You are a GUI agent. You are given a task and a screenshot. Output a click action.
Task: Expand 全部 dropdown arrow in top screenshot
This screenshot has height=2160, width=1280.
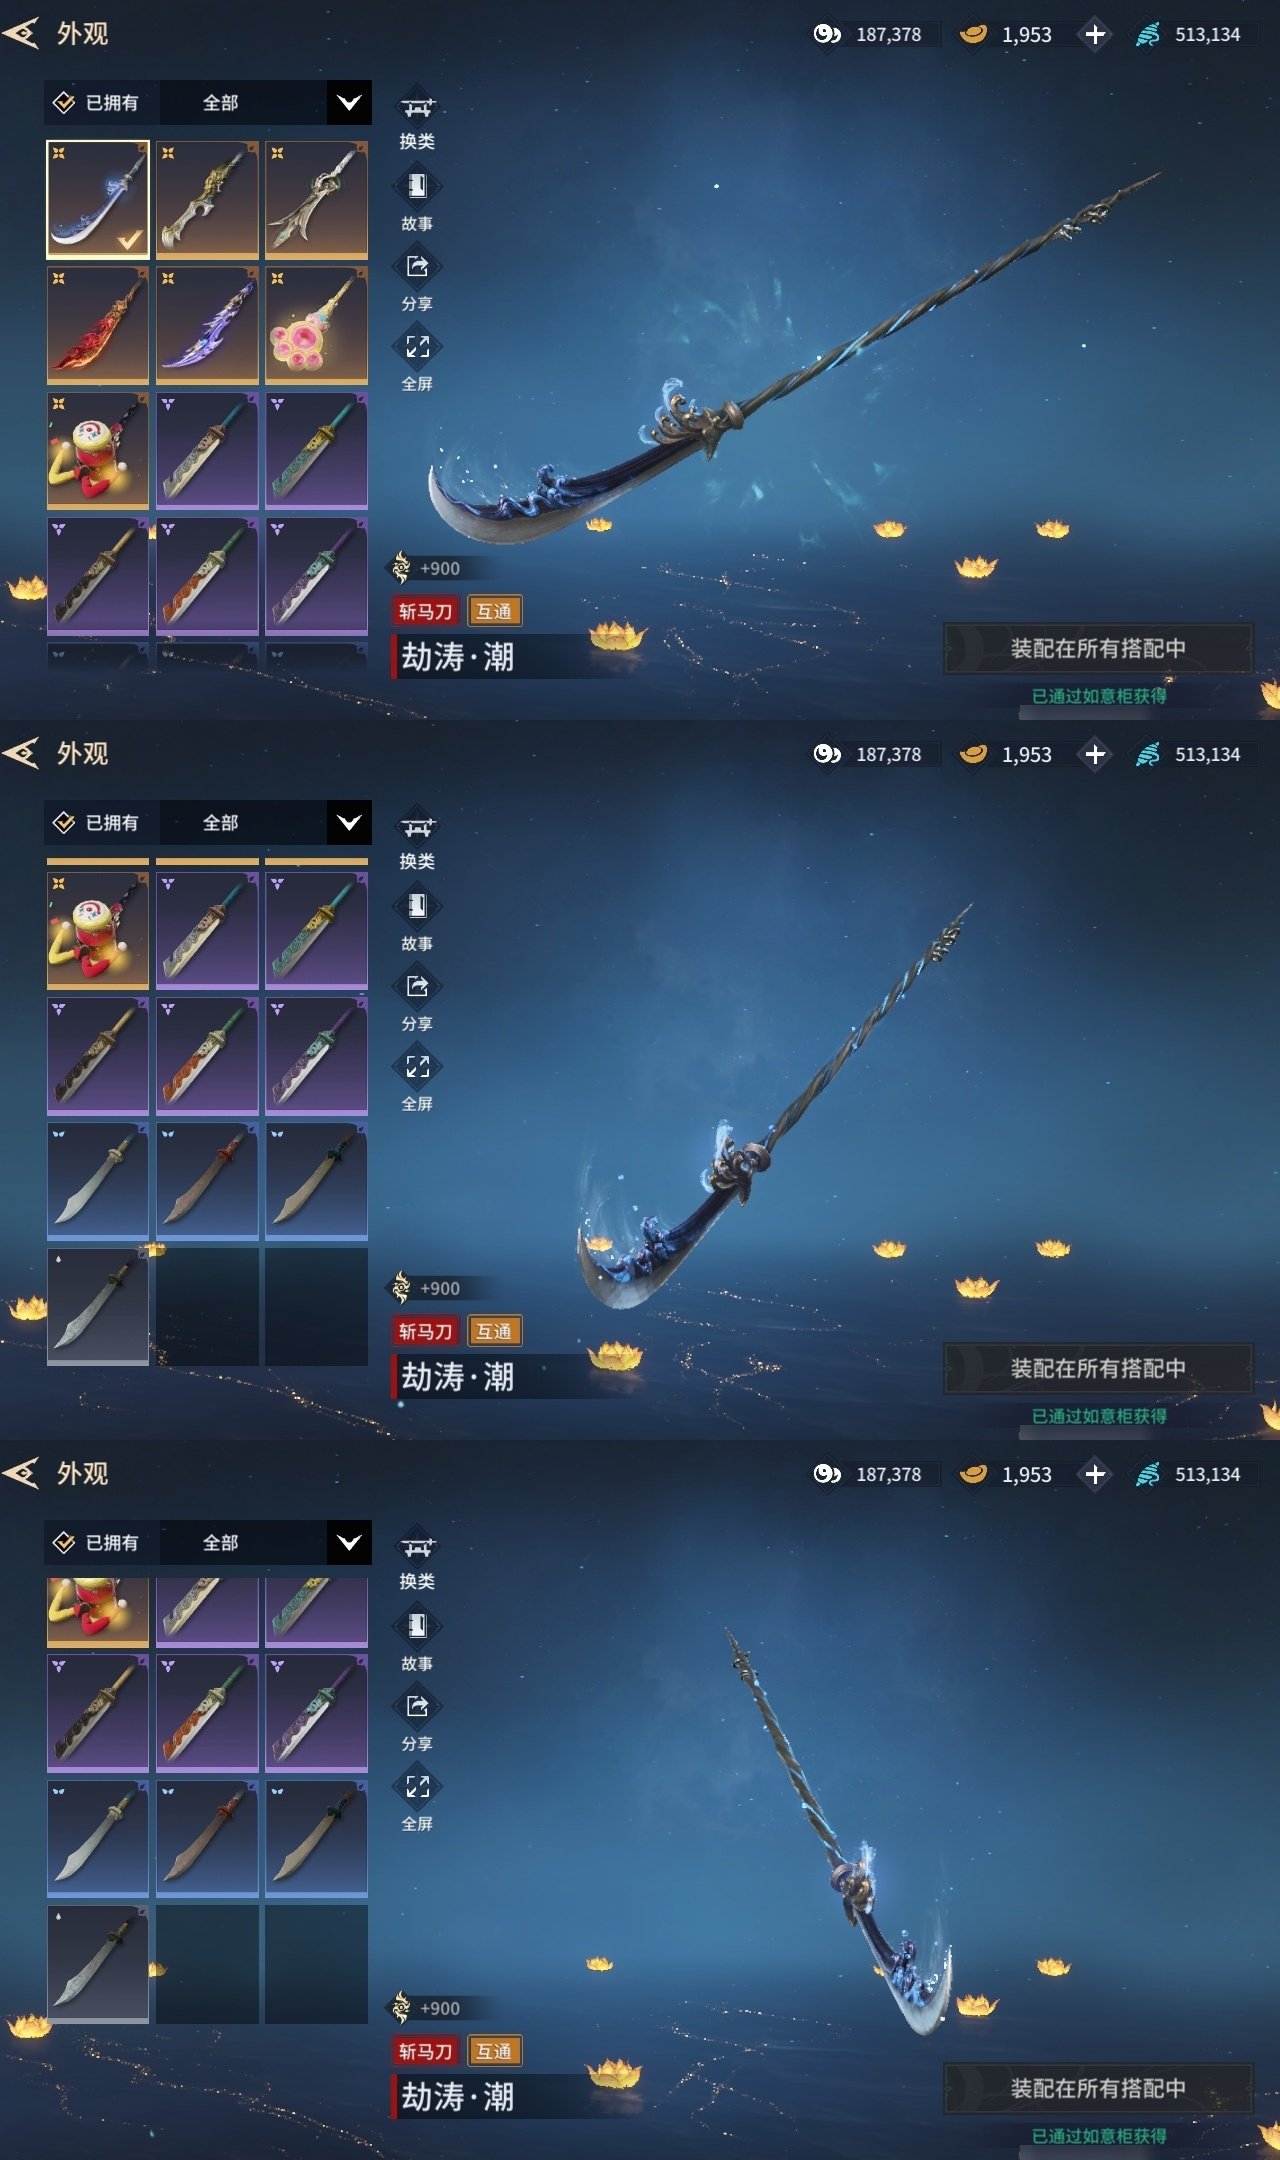(x=349, y=103)
